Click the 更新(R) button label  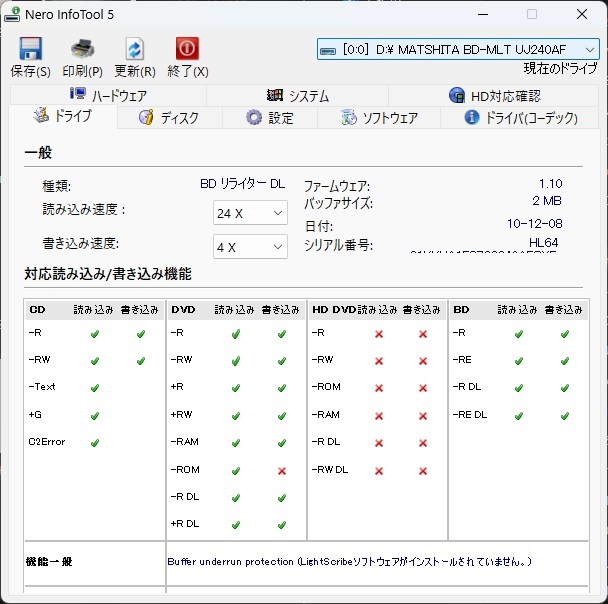(x=135, y=71)
